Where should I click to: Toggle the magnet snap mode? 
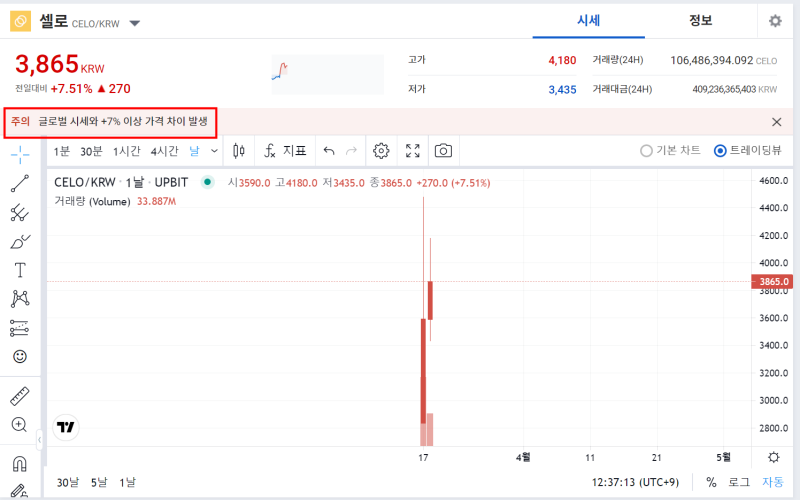[19, 464]
